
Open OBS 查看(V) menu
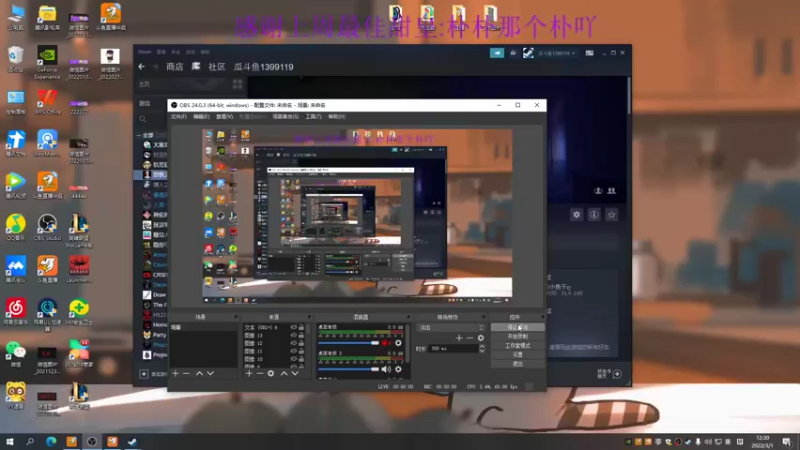(x=224, y=117)
